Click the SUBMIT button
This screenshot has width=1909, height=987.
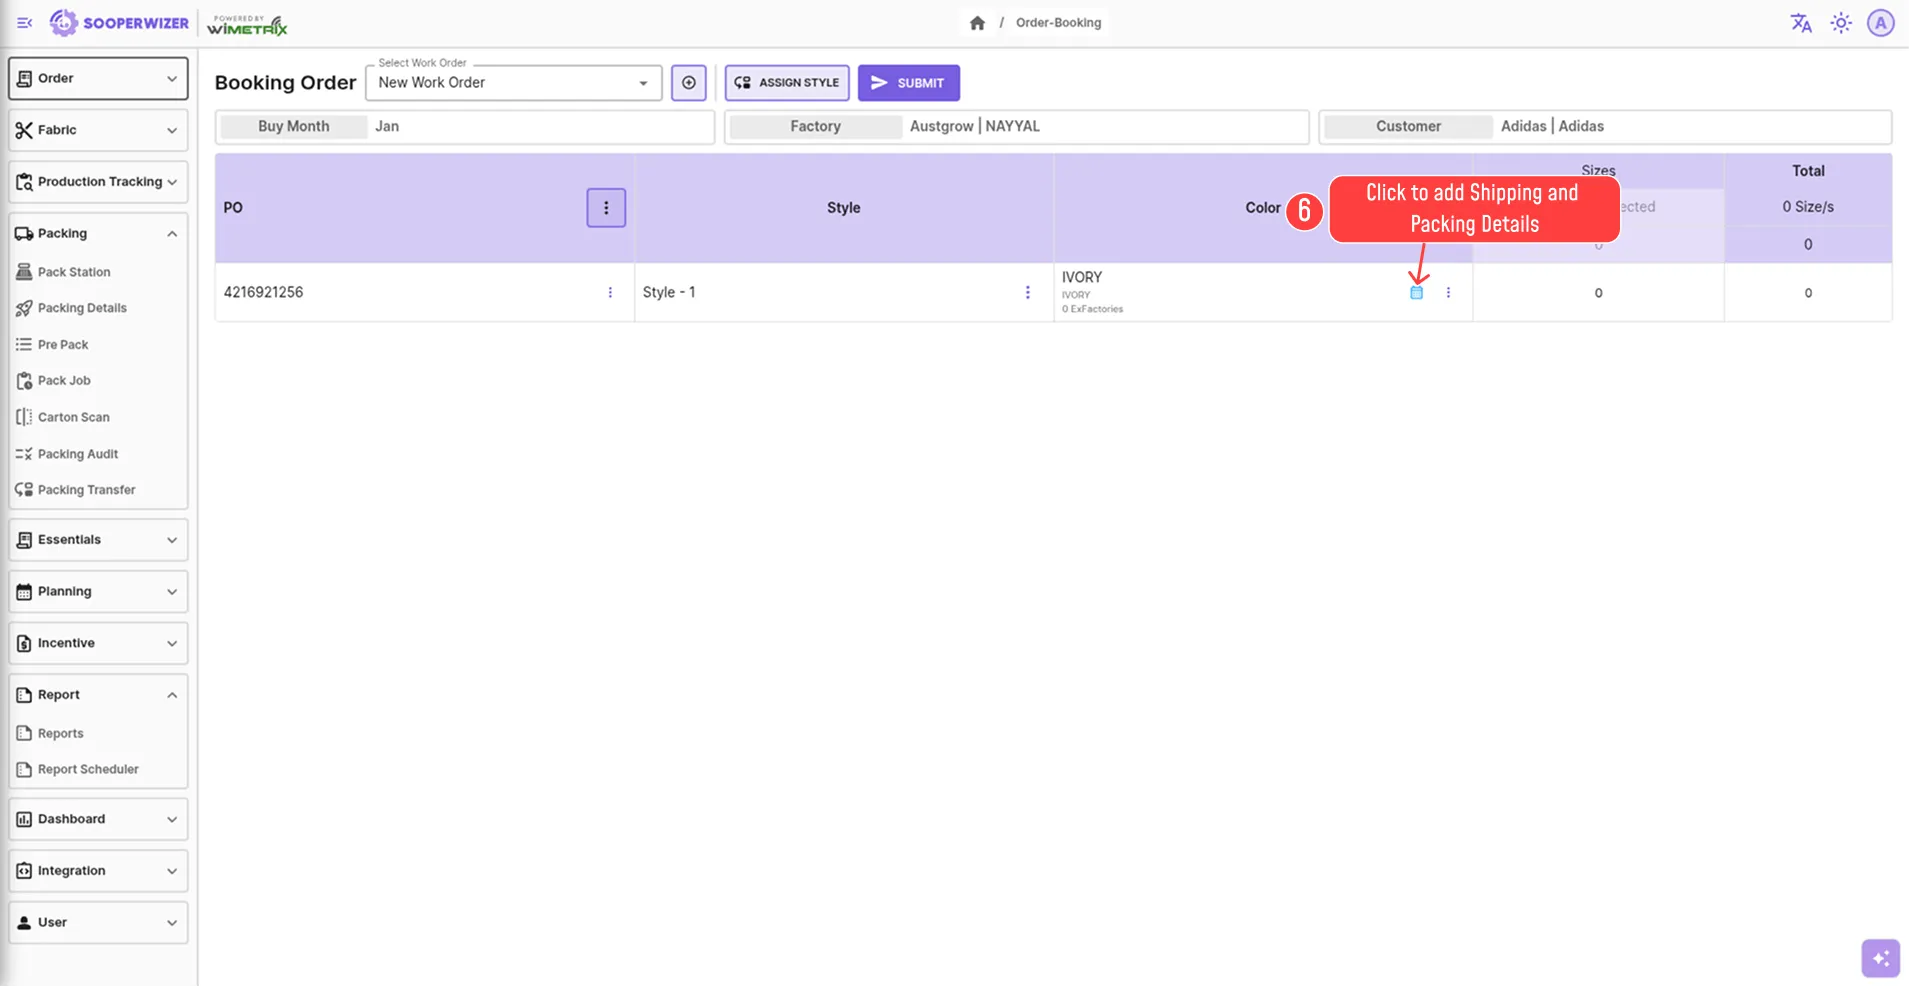[908, 82]
